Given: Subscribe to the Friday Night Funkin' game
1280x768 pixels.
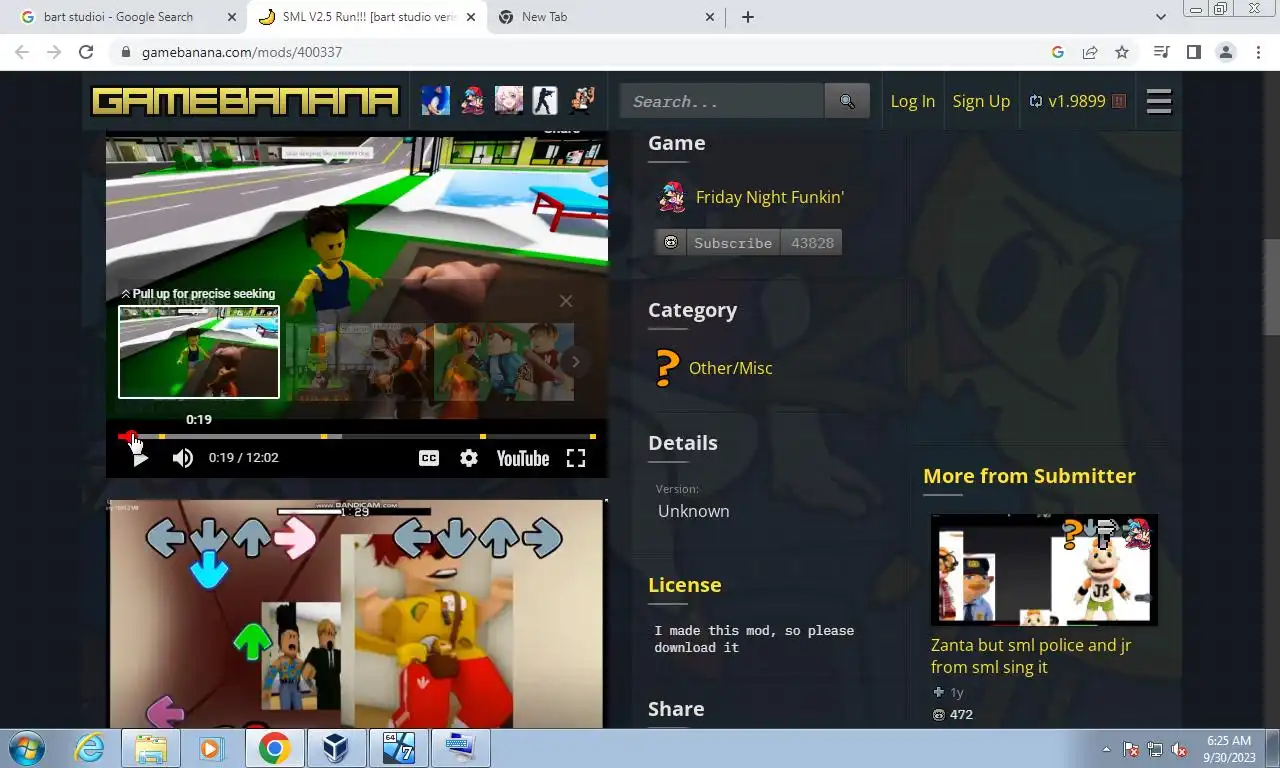Looking at the screenshot, I should (x=718, y=243).
